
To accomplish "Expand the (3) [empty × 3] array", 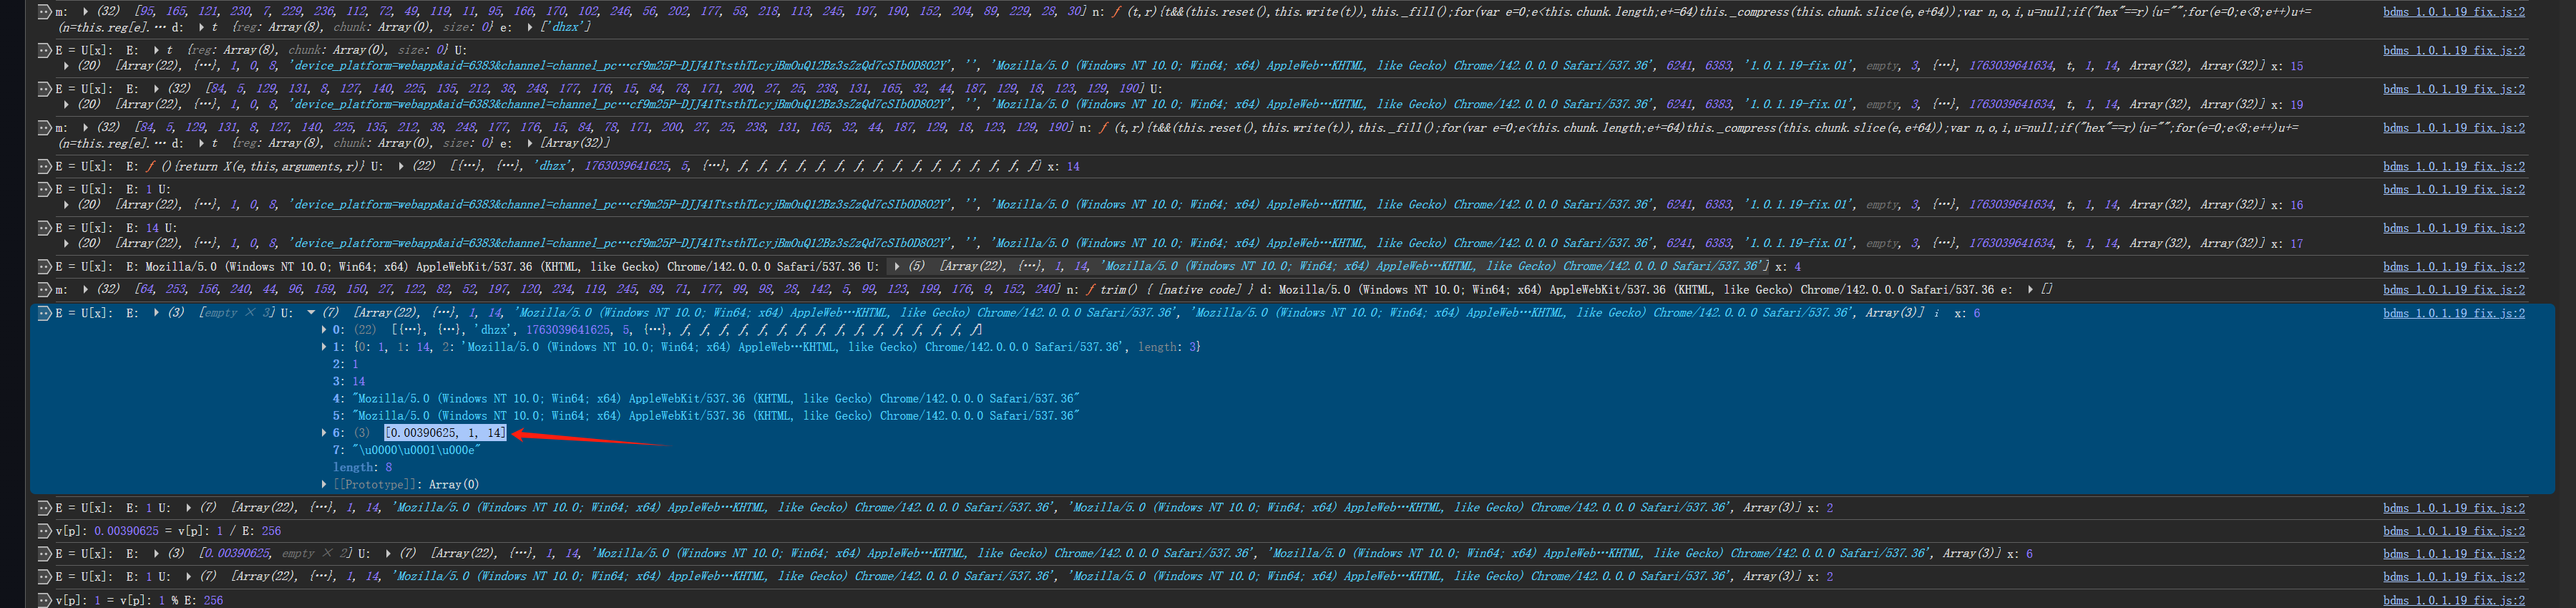I will (156, 313).
